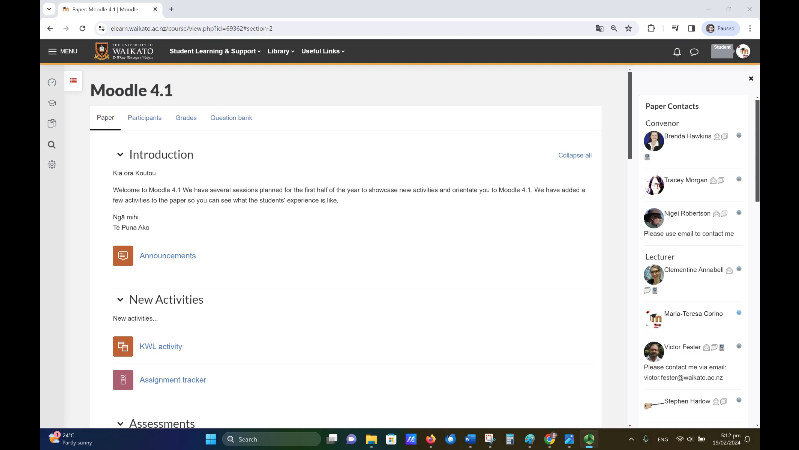Open the clipboard icon in left sidebar

coord(52,123)
